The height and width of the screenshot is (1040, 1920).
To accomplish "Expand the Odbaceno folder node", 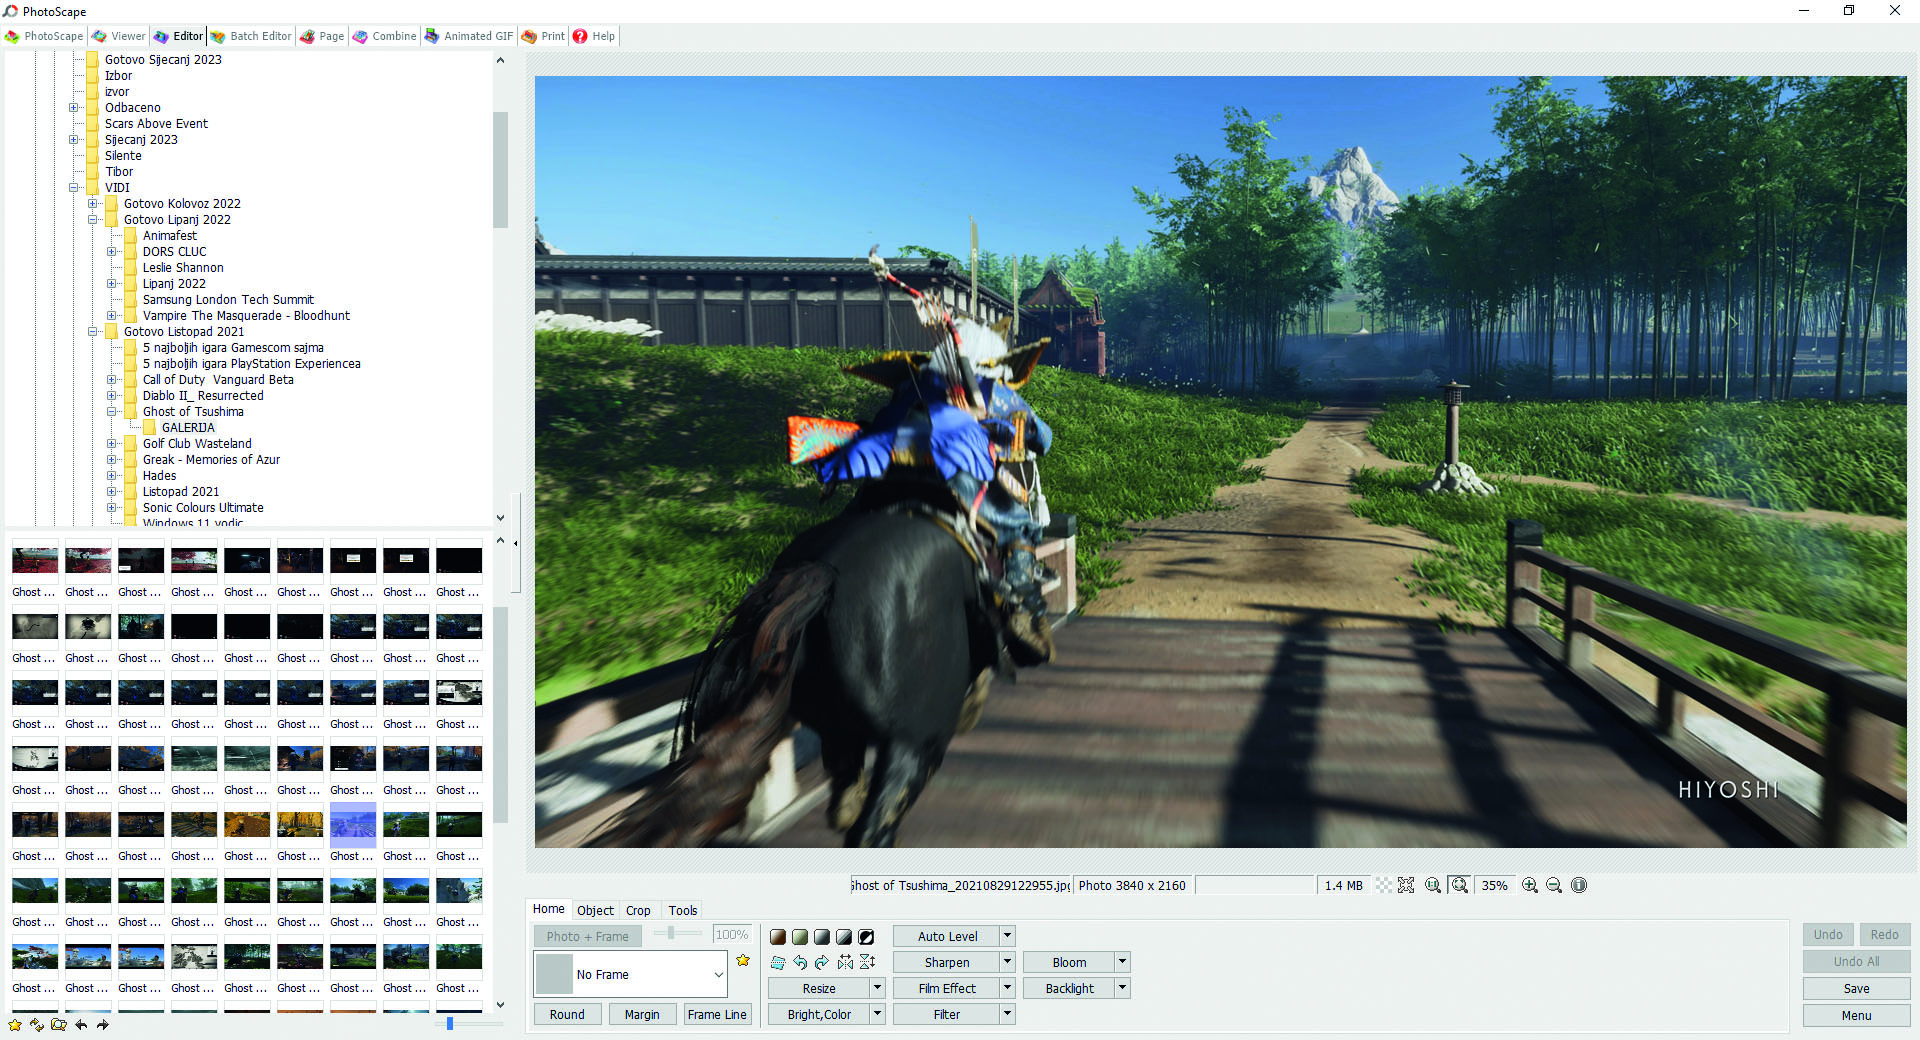I will point(73,107).
